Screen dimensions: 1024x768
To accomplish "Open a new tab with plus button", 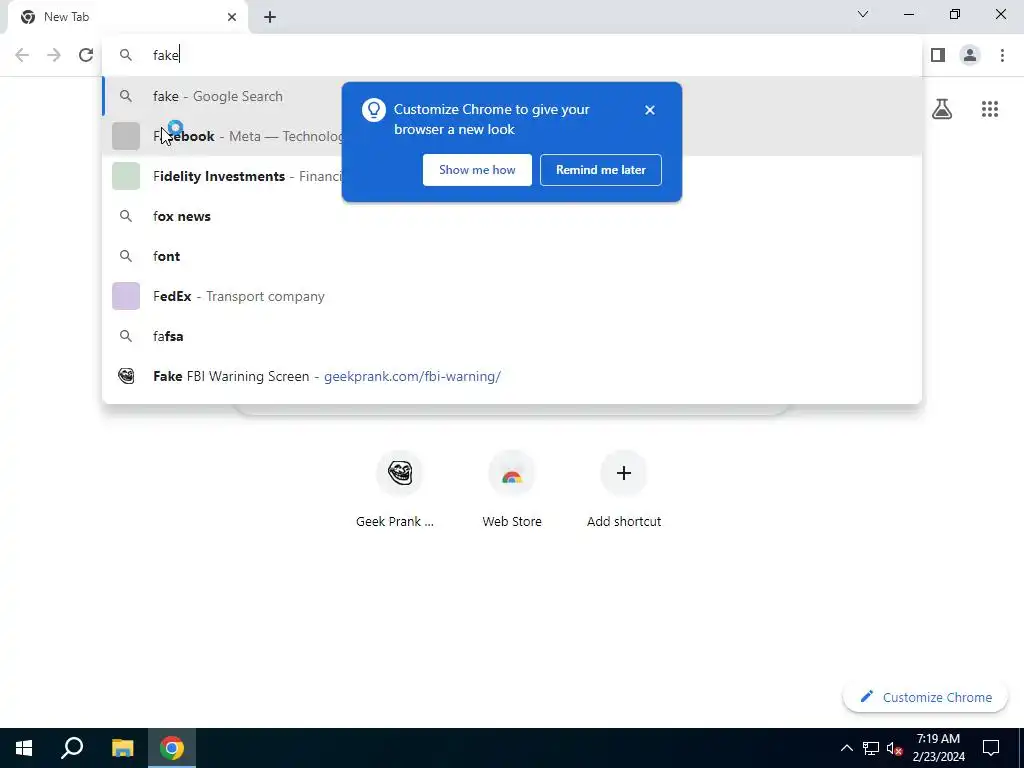I will coord(270,17).
